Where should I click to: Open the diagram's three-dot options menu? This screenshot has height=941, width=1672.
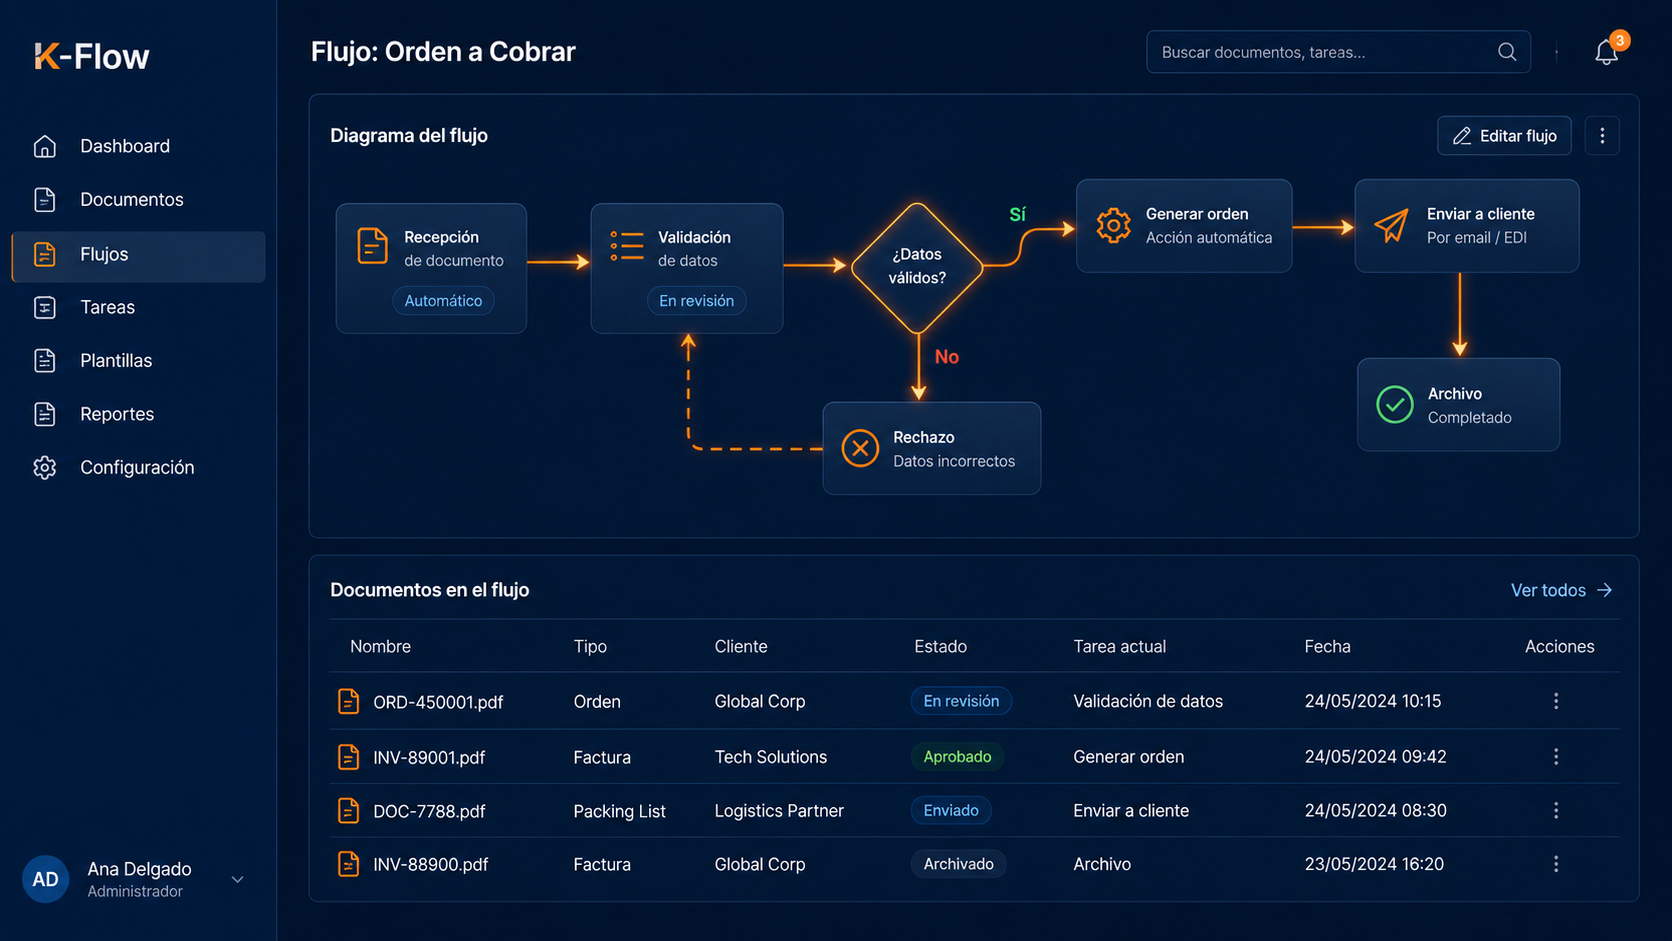coord(1602,136)
